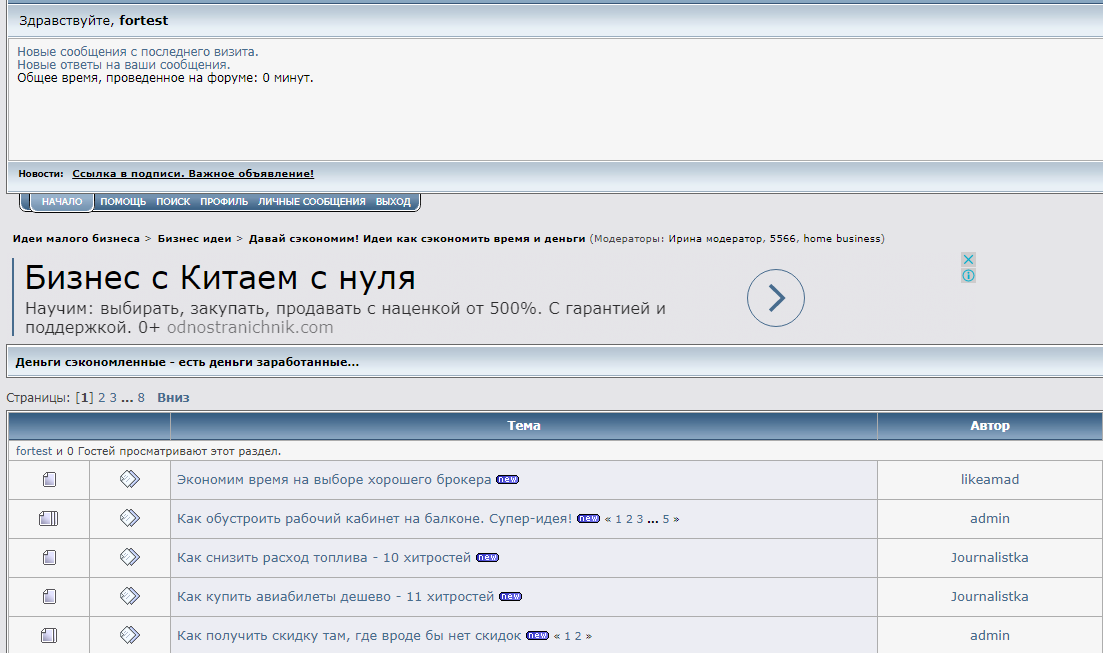Go to page 2 of topic list
Image resolution: width=1103 pixels, height=653 pixels.
pyautogui.click(x=101, y=398)
